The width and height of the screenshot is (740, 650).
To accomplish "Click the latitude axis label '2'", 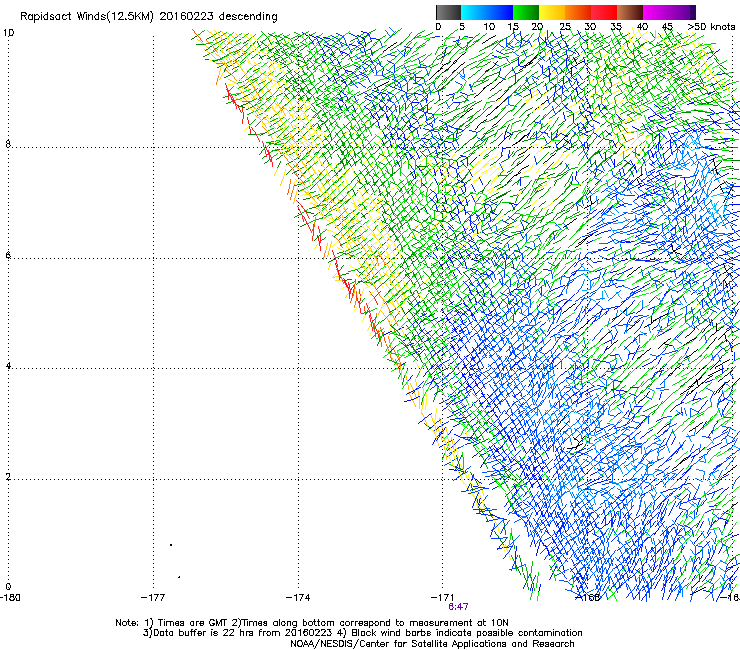I will 8,477.
